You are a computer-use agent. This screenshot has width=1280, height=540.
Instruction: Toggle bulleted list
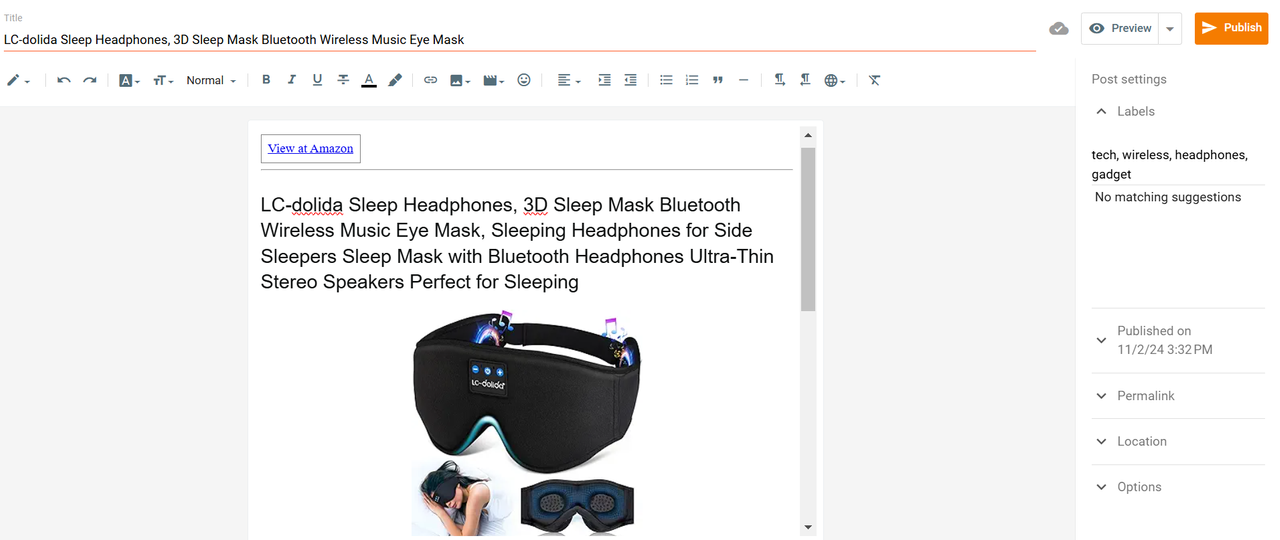tap(666, 80)
